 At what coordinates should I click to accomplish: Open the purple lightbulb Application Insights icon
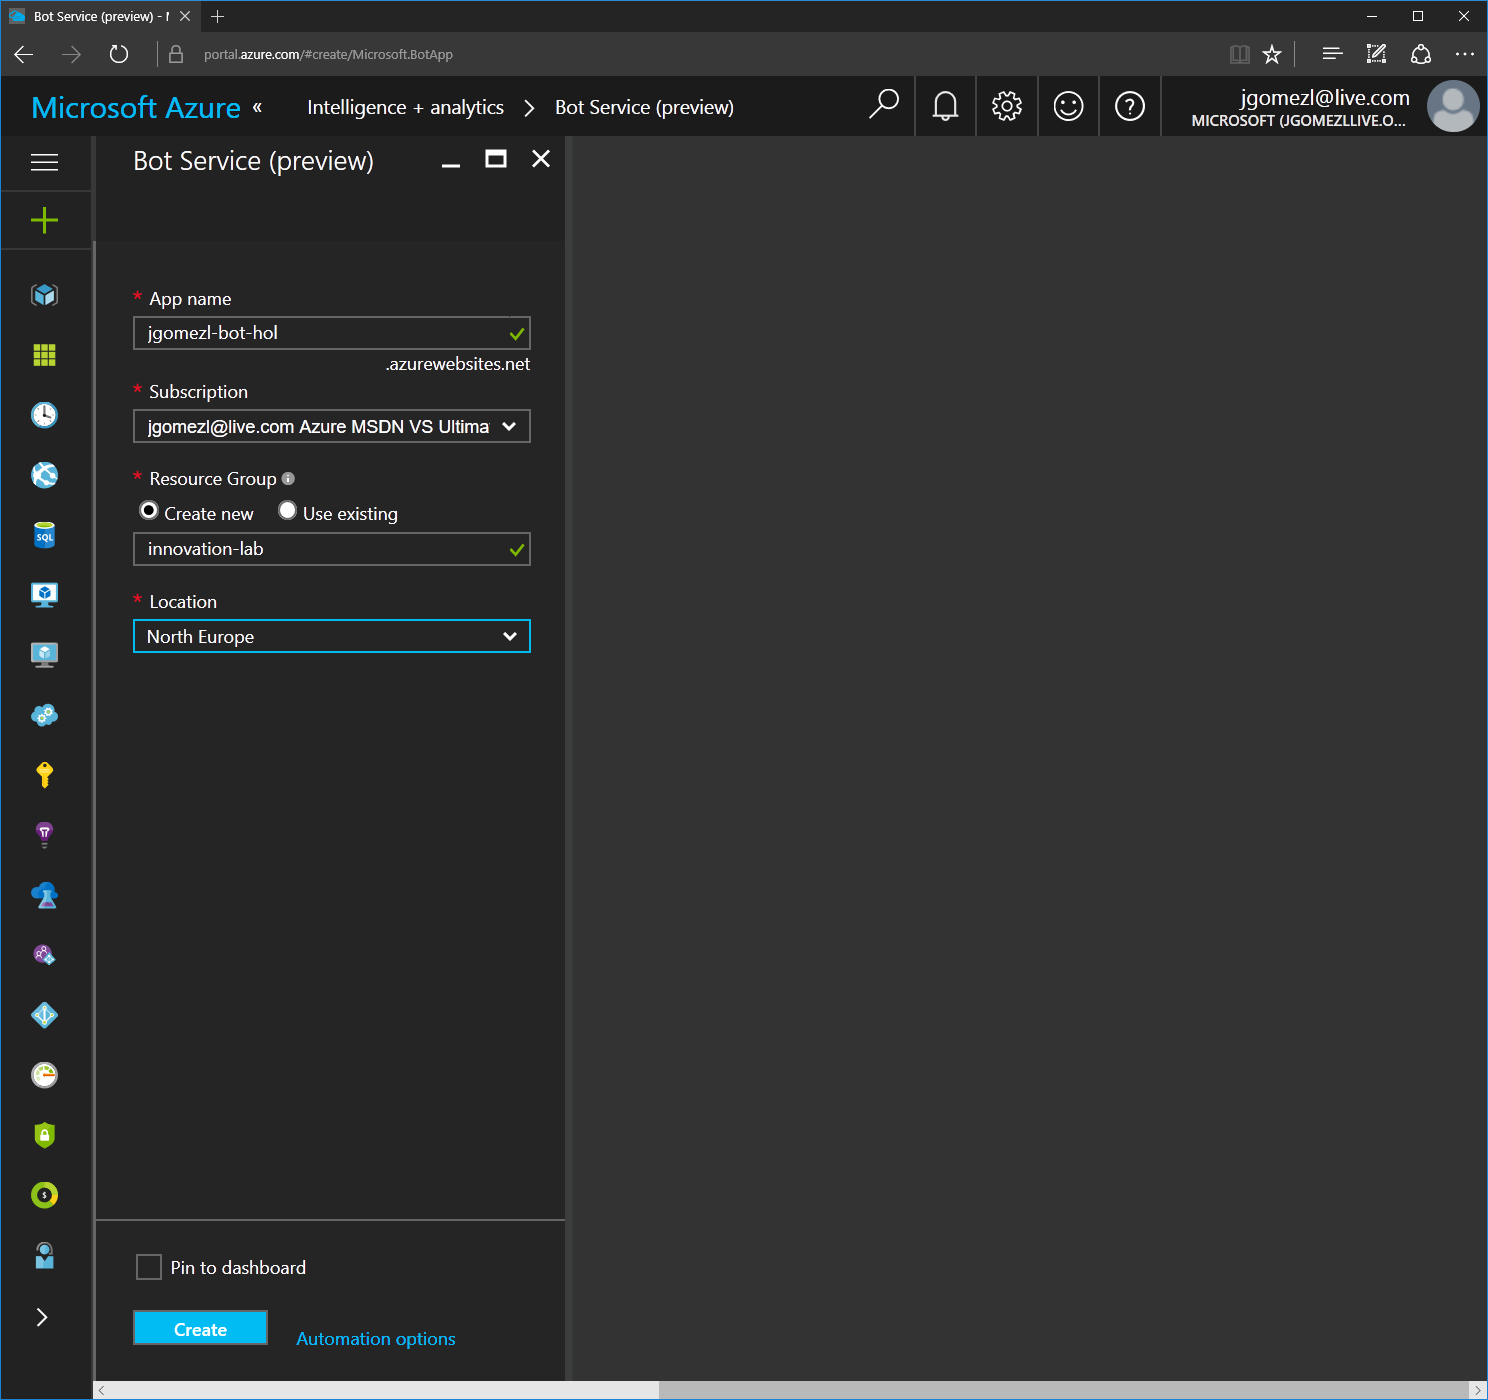click(45, 835)
